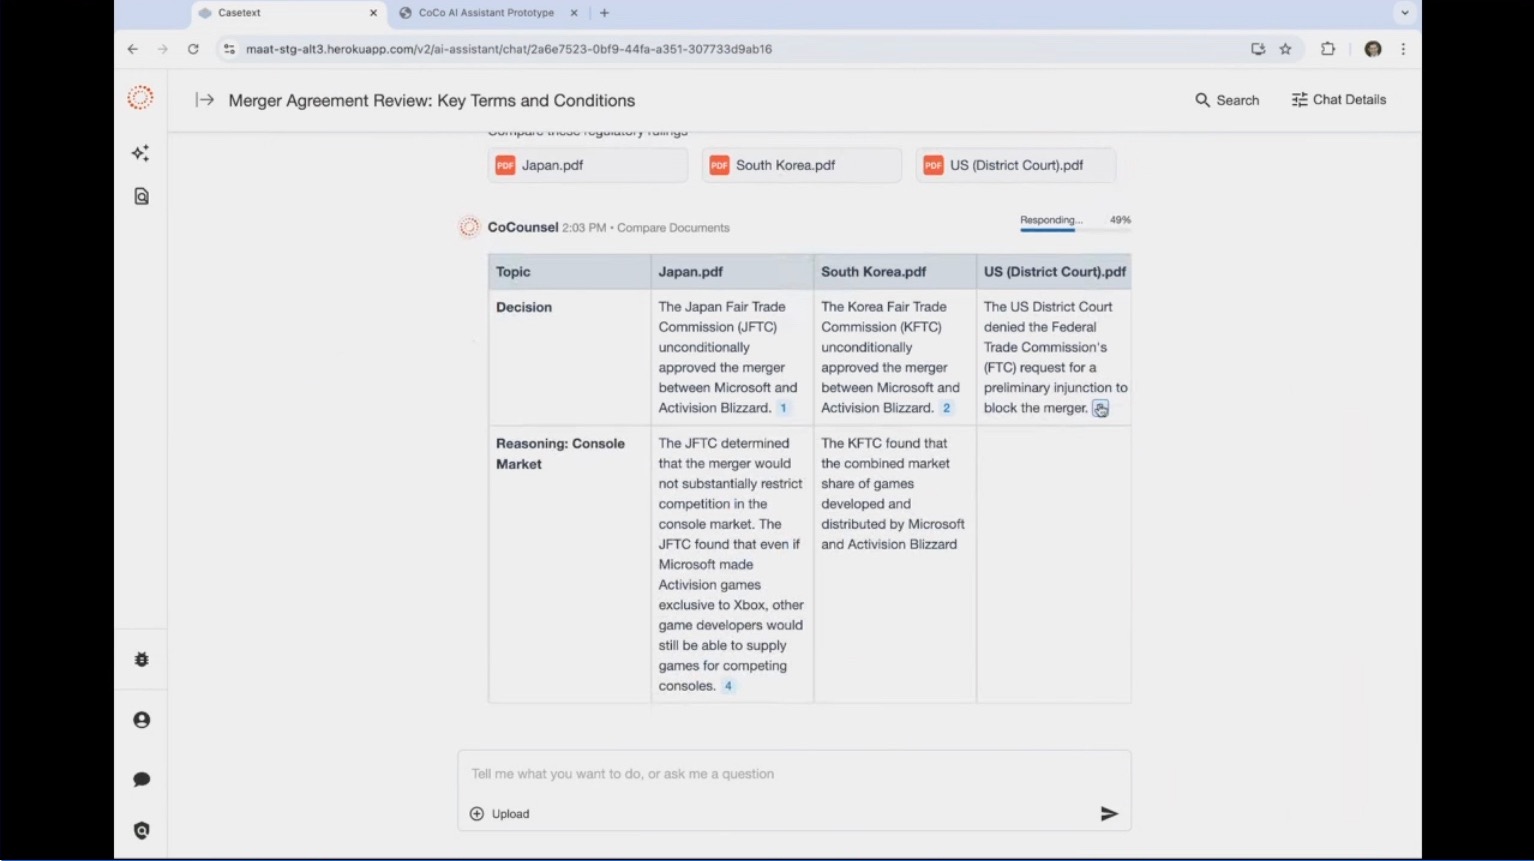
Task: Open the AI sparkle new chat icon
Action: click(x=141, y=153)
